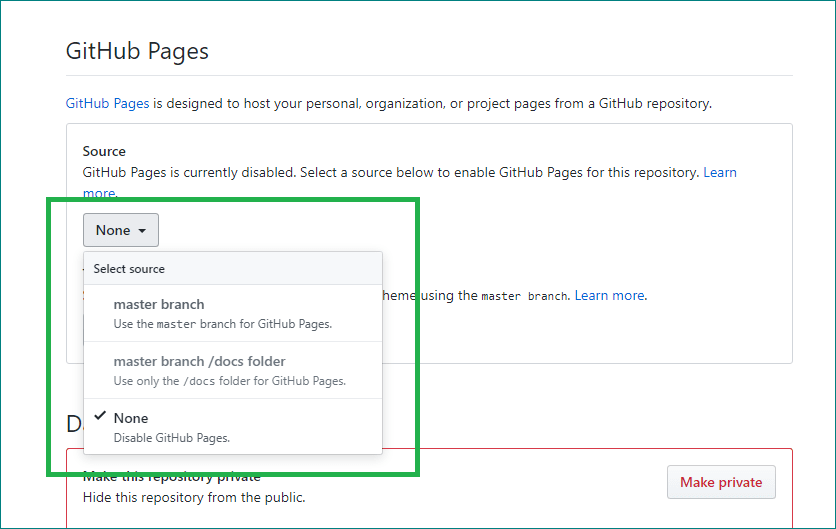Choose master branch /docs folder option

[233, 370]
